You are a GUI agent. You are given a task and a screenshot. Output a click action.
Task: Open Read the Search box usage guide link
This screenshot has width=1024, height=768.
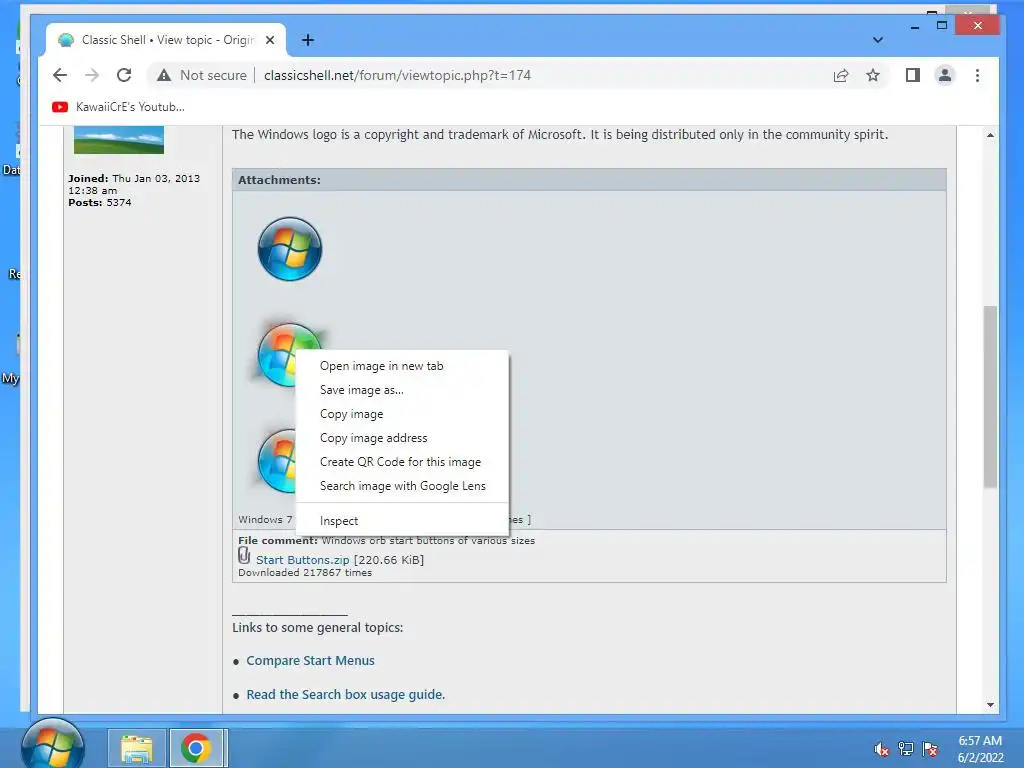[x=345, y=695]
